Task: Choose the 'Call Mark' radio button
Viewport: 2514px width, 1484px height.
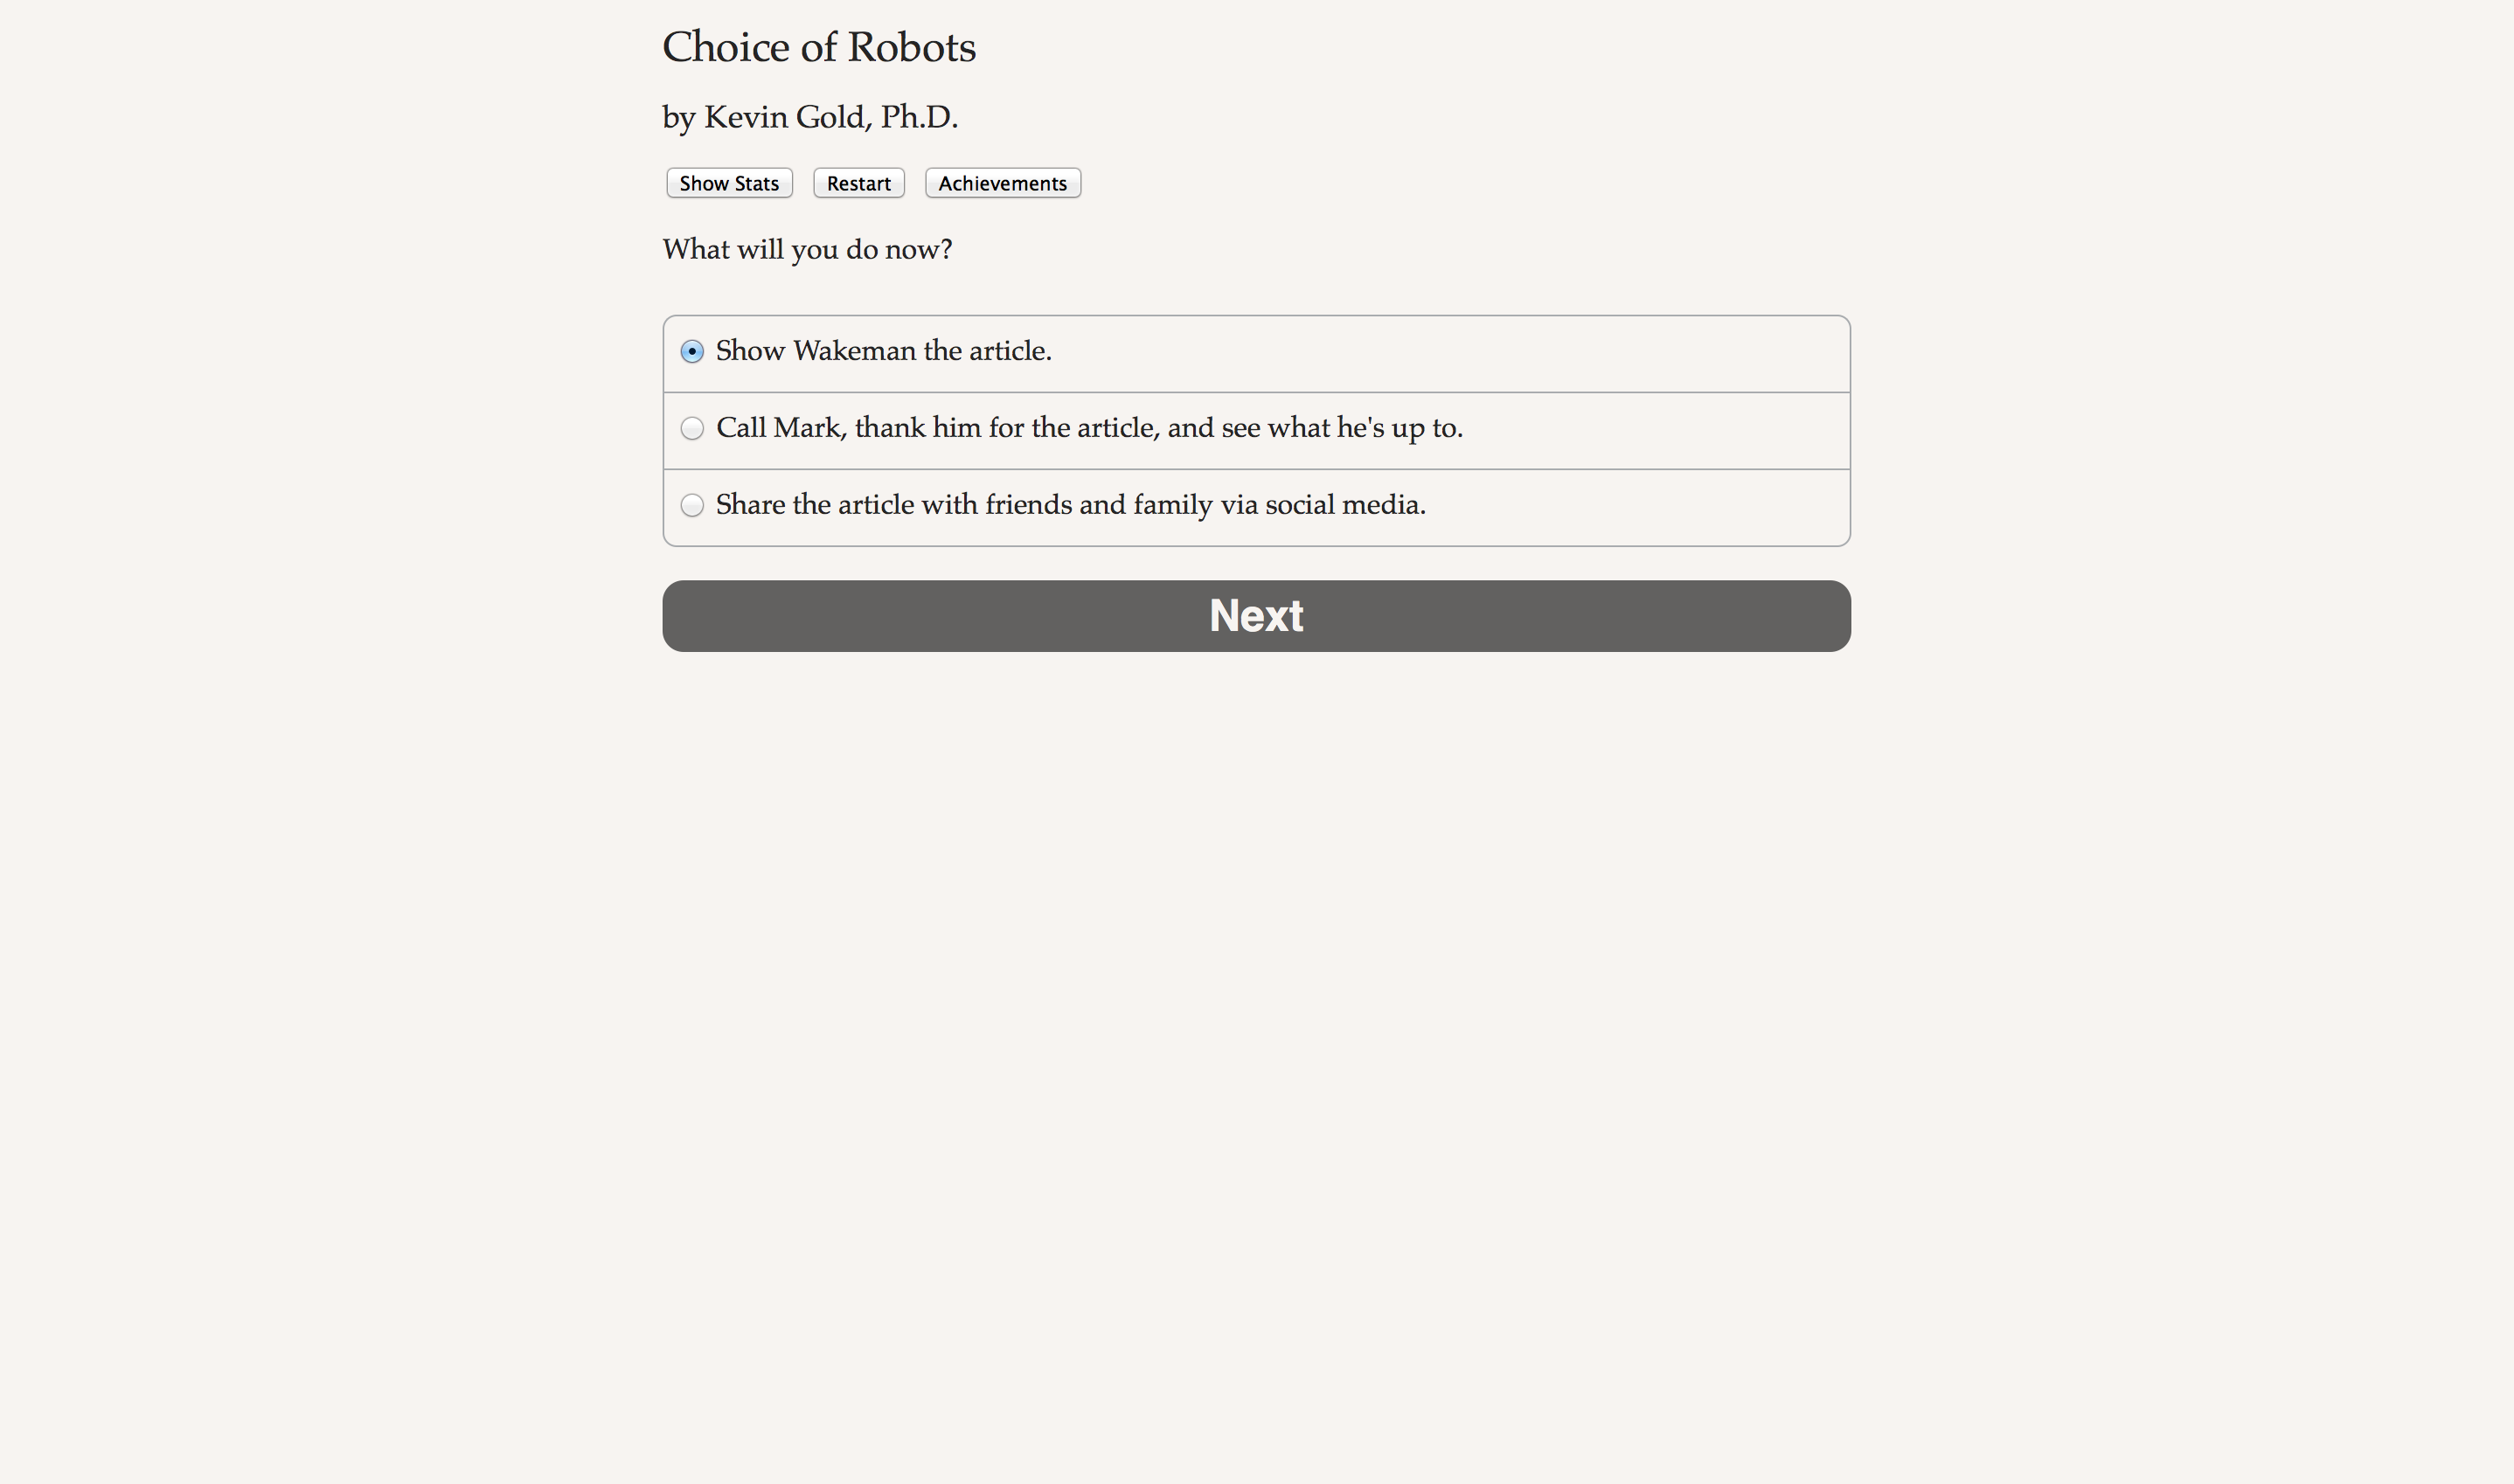Action: 692,429
